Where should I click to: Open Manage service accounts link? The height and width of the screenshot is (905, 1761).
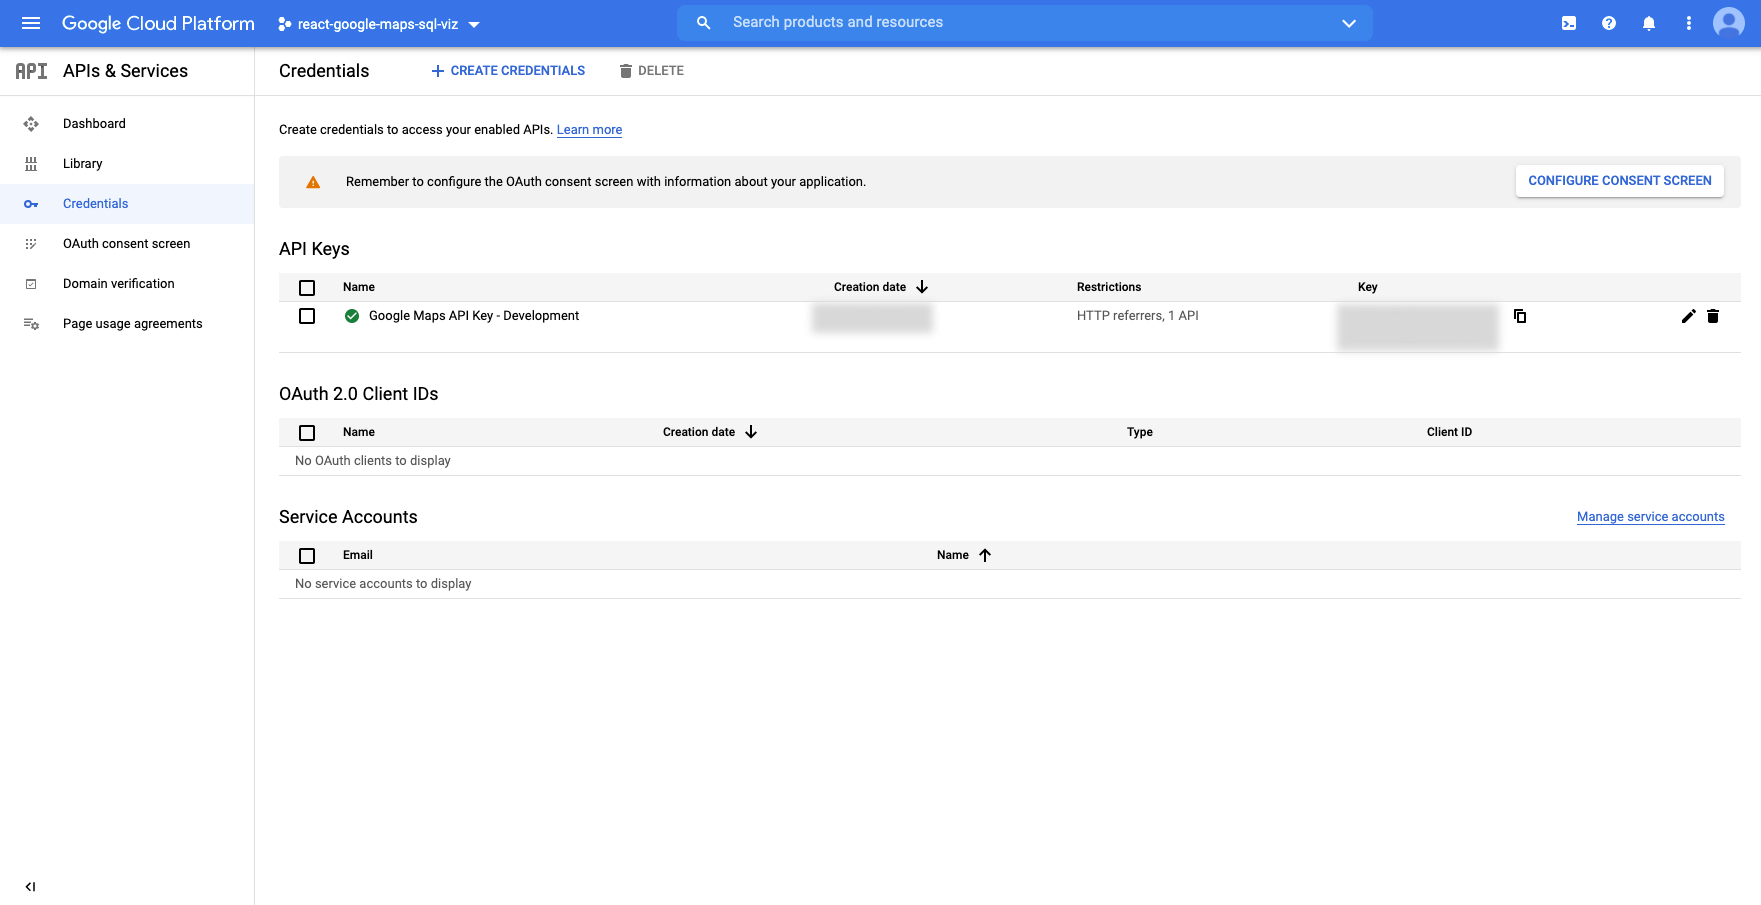1650,517
